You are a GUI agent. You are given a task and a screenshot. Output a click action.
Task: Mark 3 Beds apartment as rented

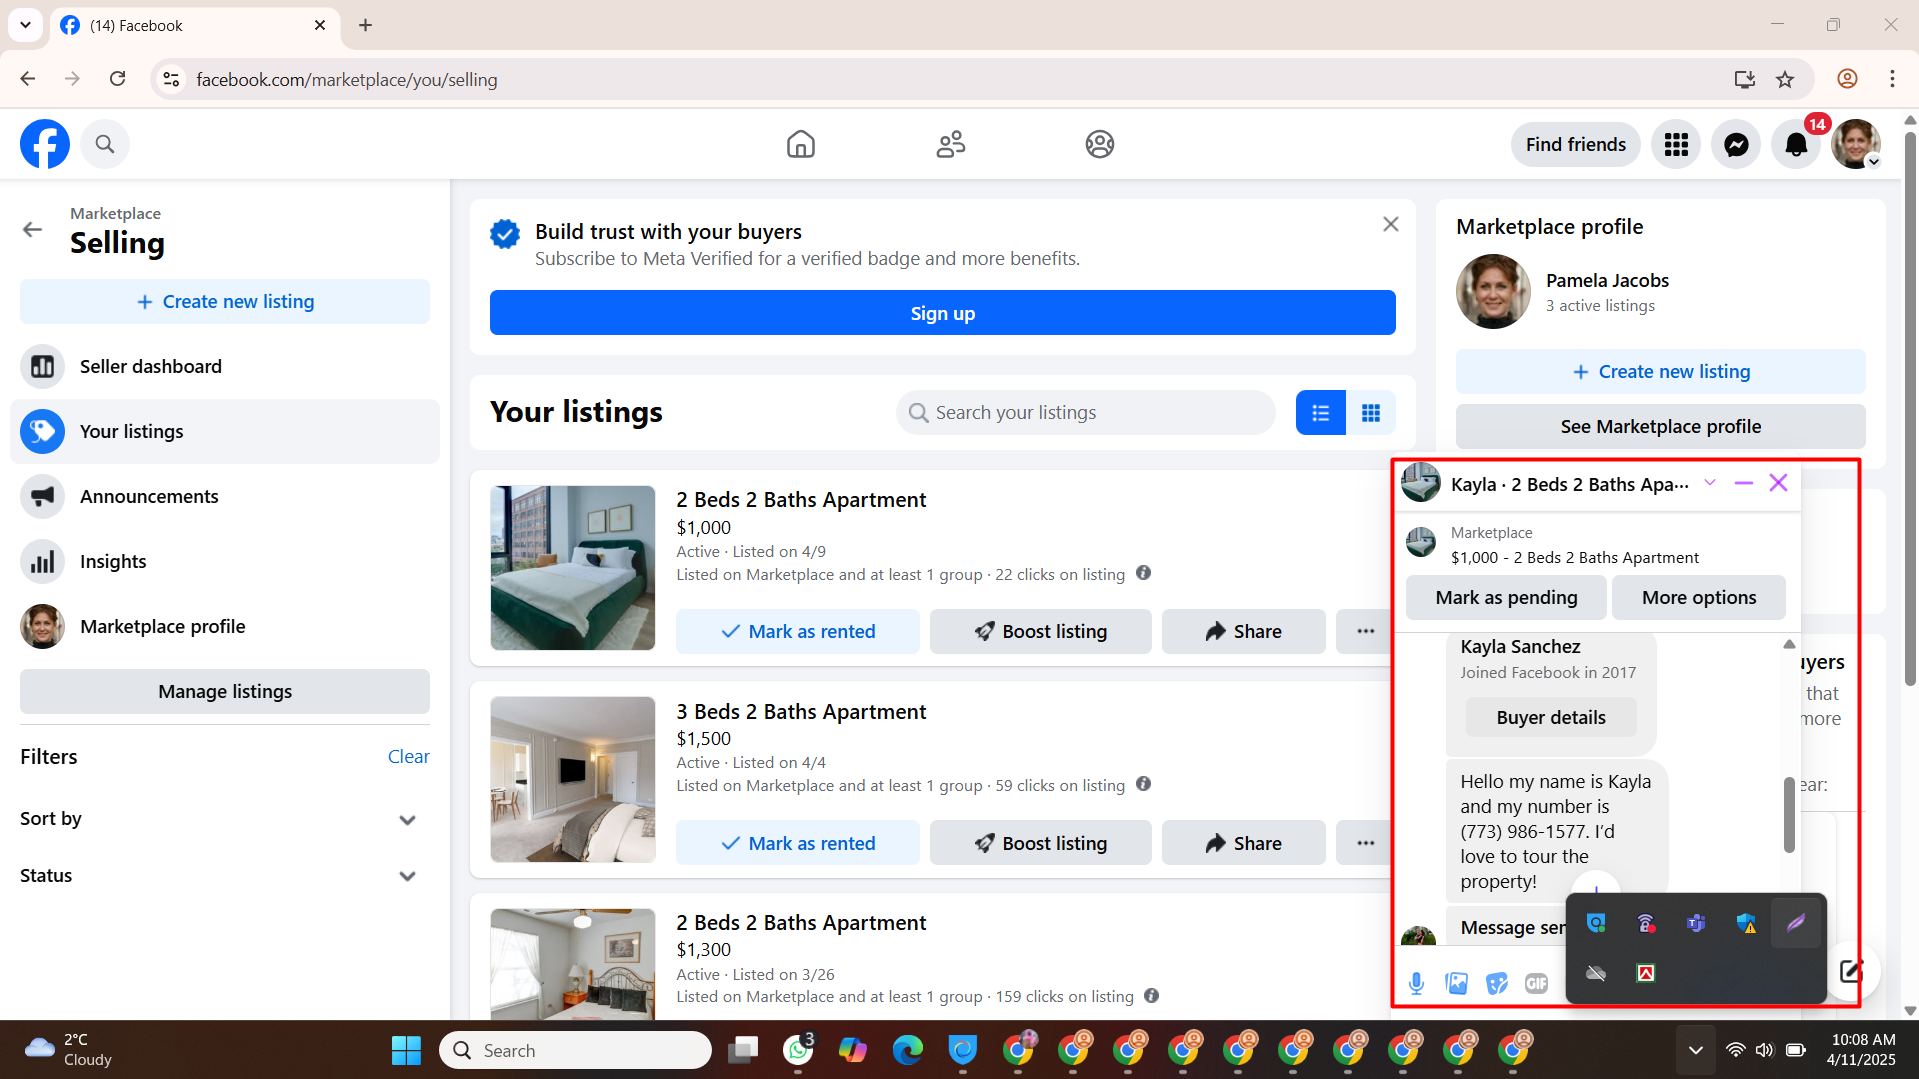pyautogui.click(x=797, y=843)
